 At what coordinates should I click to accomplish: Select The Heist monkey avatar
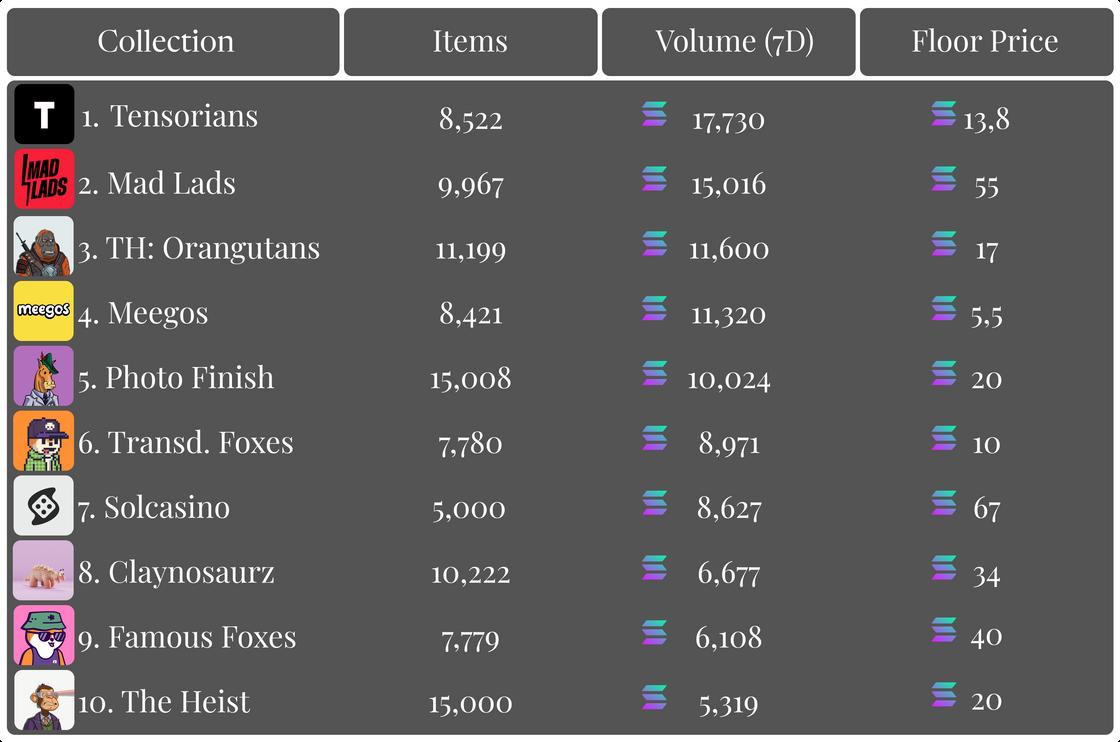pyautogui.click(x=44, y=700)
